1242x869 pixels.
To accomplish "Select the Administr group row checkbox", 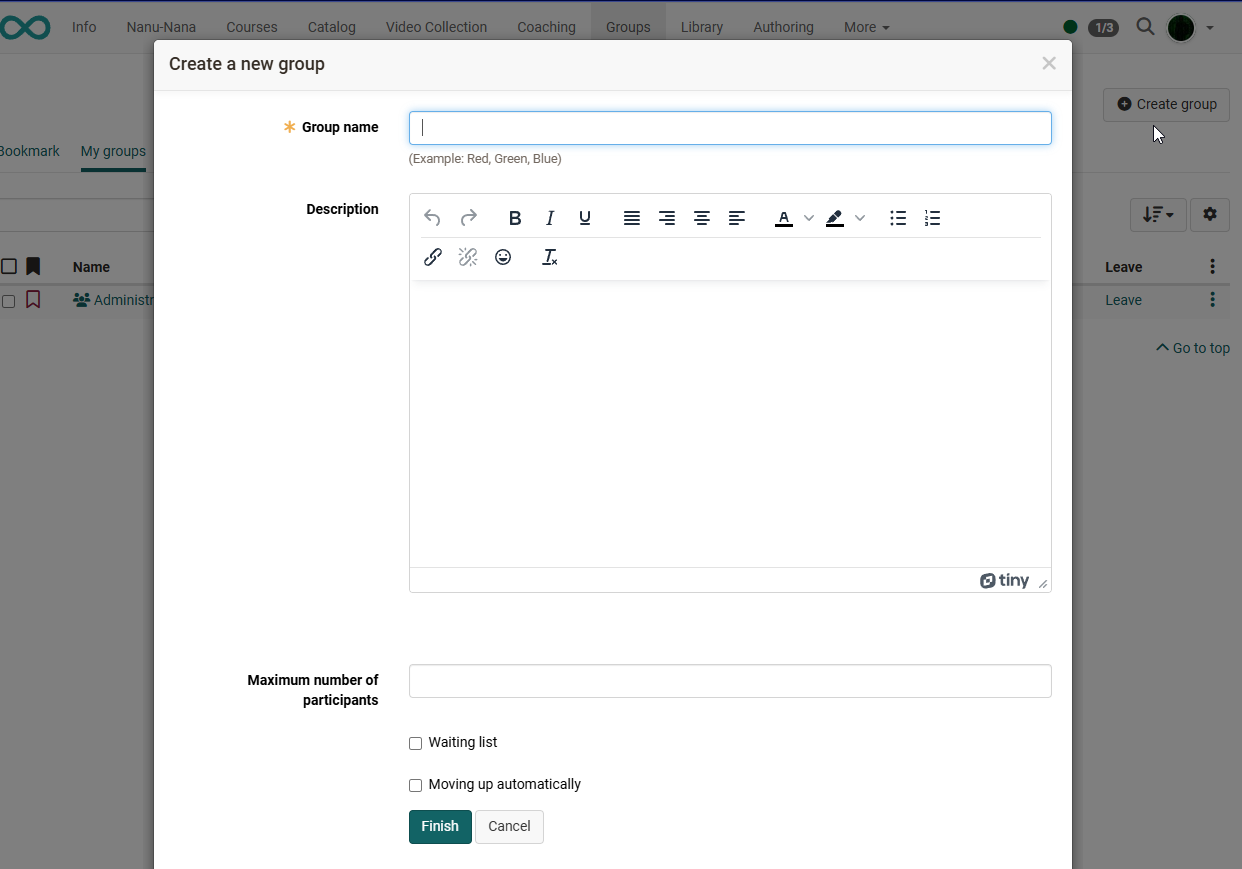I will (x=9, y=301).
